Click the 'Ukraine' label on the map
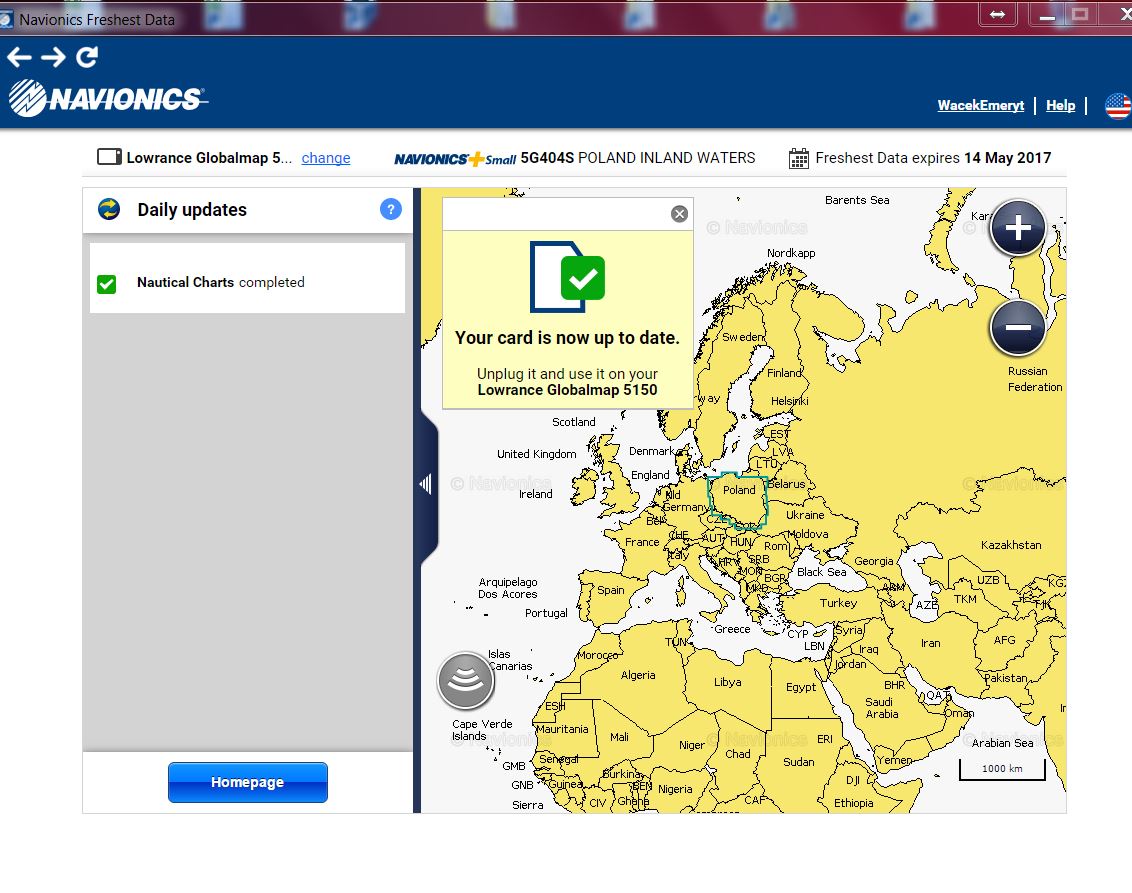 [805, 515]
